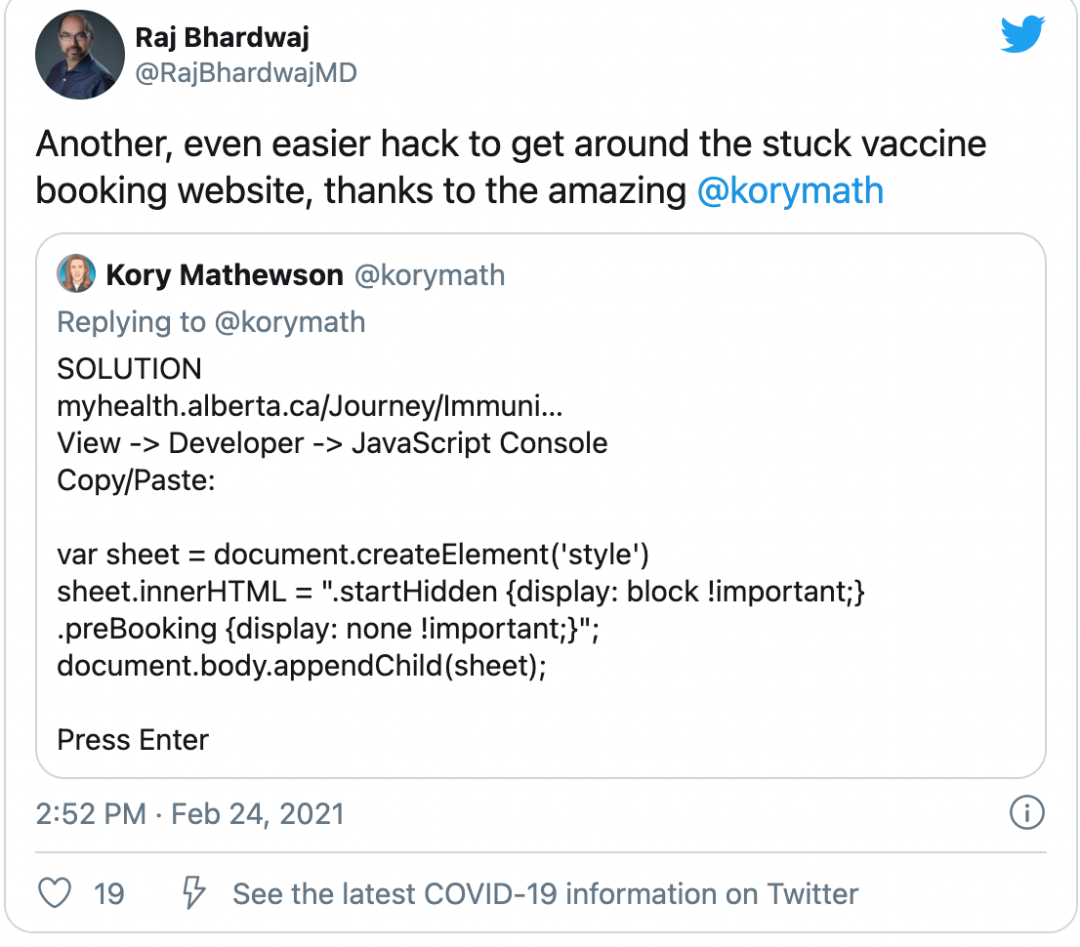This screenshot has width=1080, height=947.
Task: Click the main tweet text about vaccine booking
Action: pos(511,167)
